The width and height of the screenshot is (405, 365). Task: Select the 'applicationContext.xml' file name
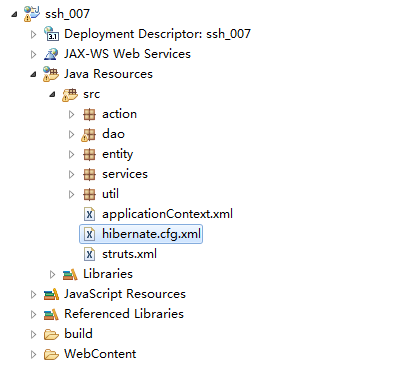click(167, 214)
